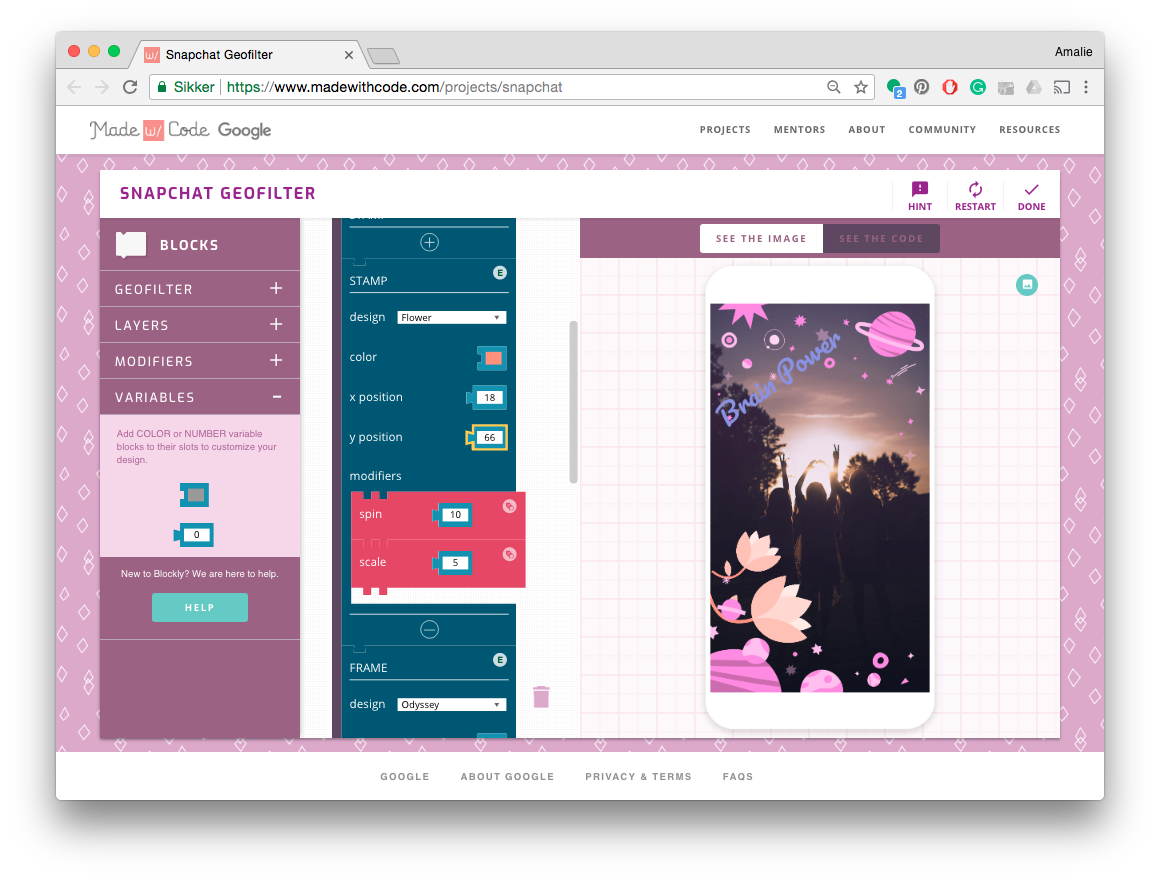This screenshot has width=1160, height=880.
Task: Click the Cast extension icon
Action: coord(1062,87)
